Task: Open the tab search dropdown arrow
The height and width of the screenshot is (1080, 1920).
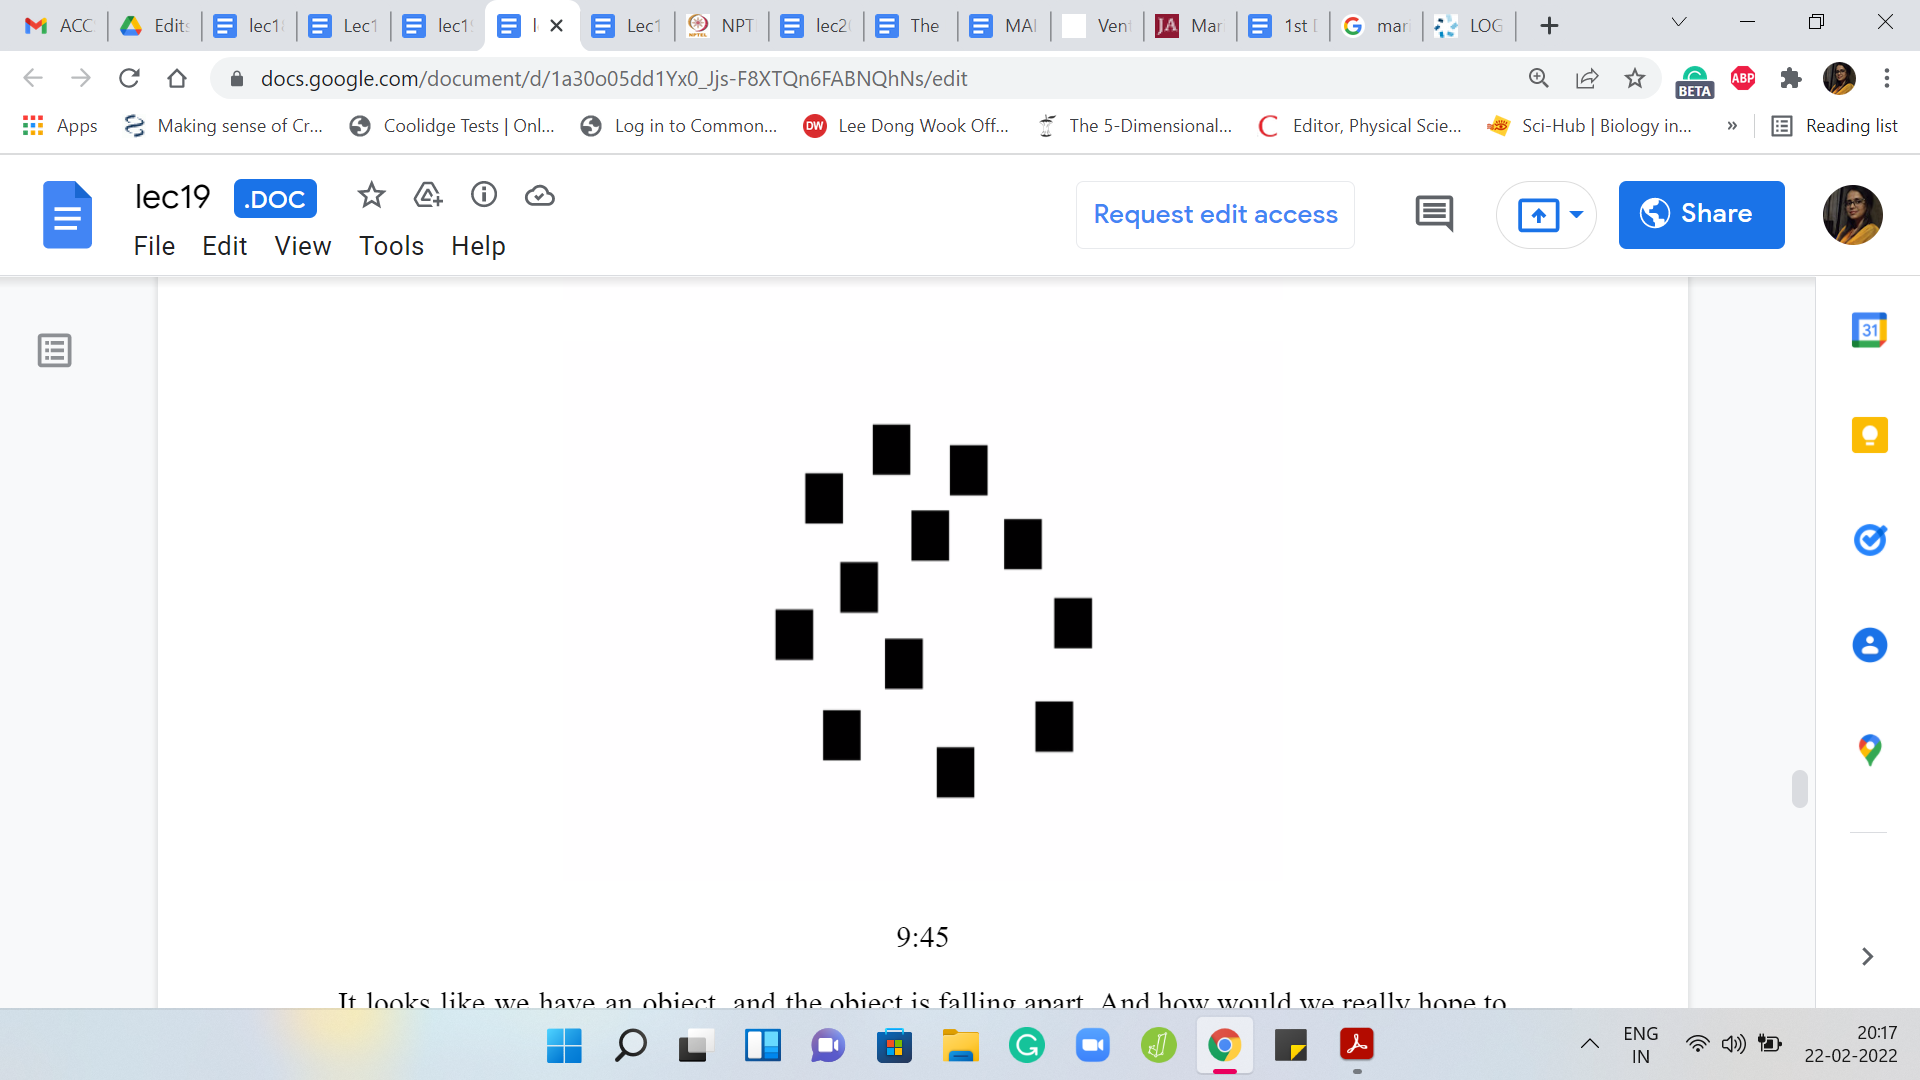Action: (x=1679, y=23)
